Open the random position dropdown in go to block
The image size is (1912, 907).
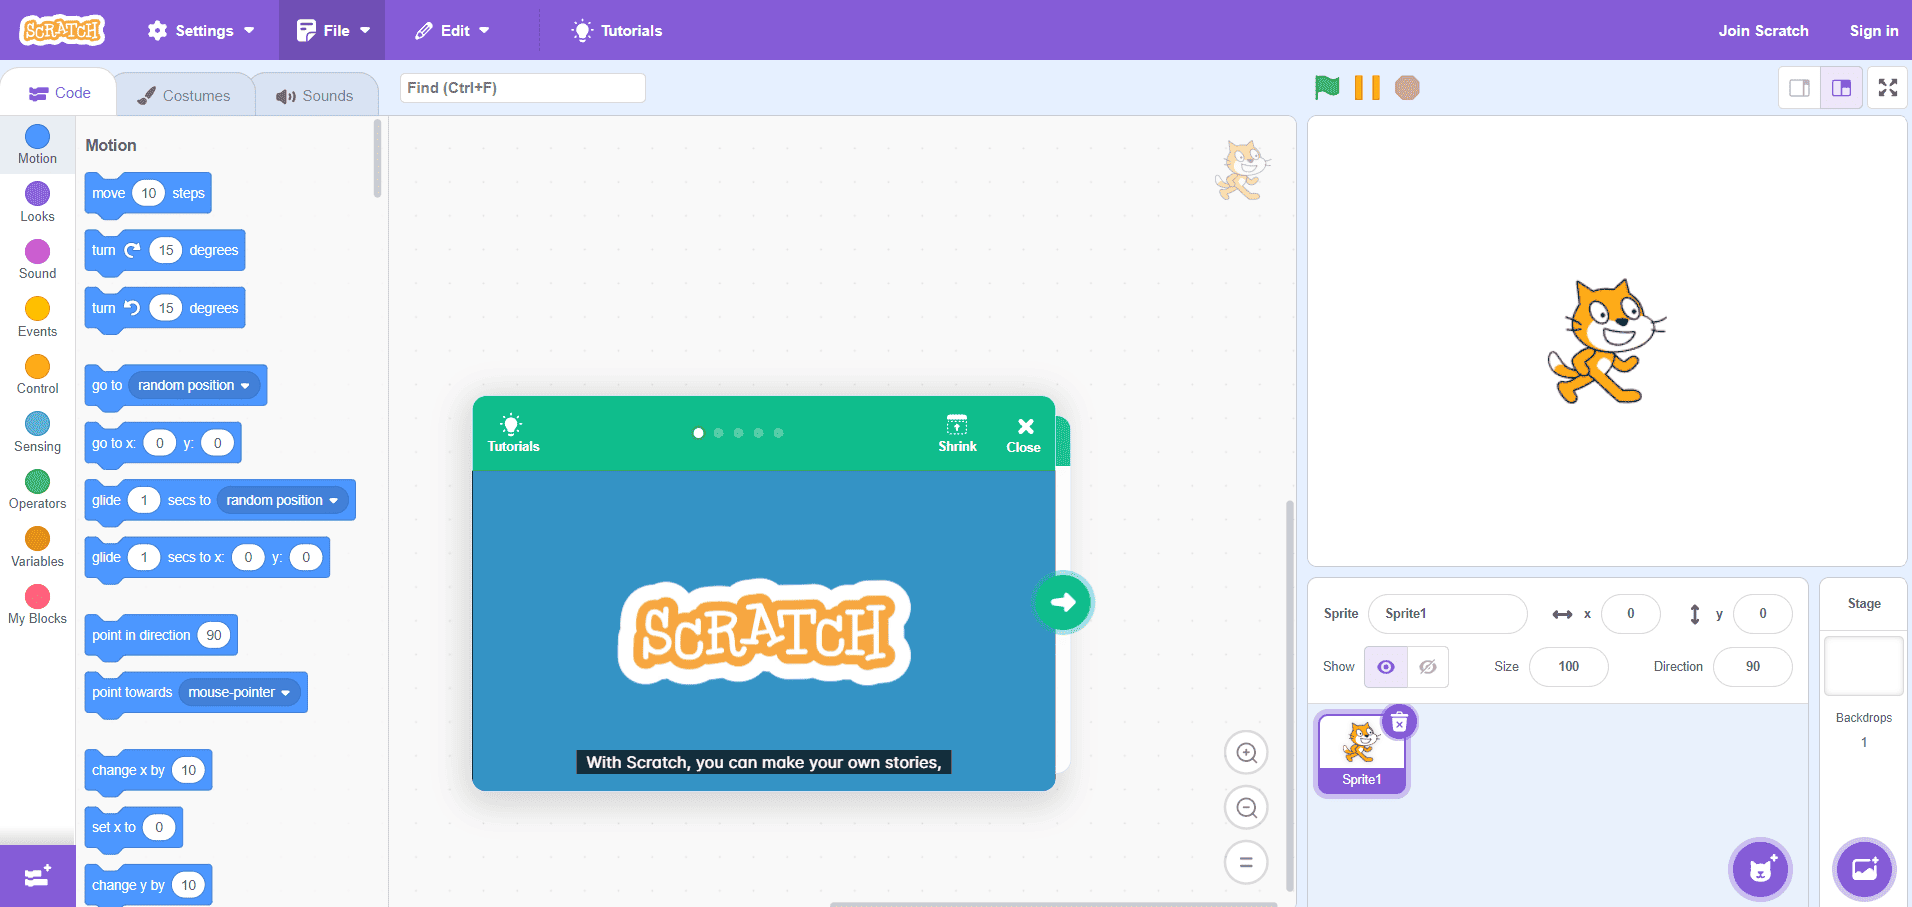click(193, 385)
